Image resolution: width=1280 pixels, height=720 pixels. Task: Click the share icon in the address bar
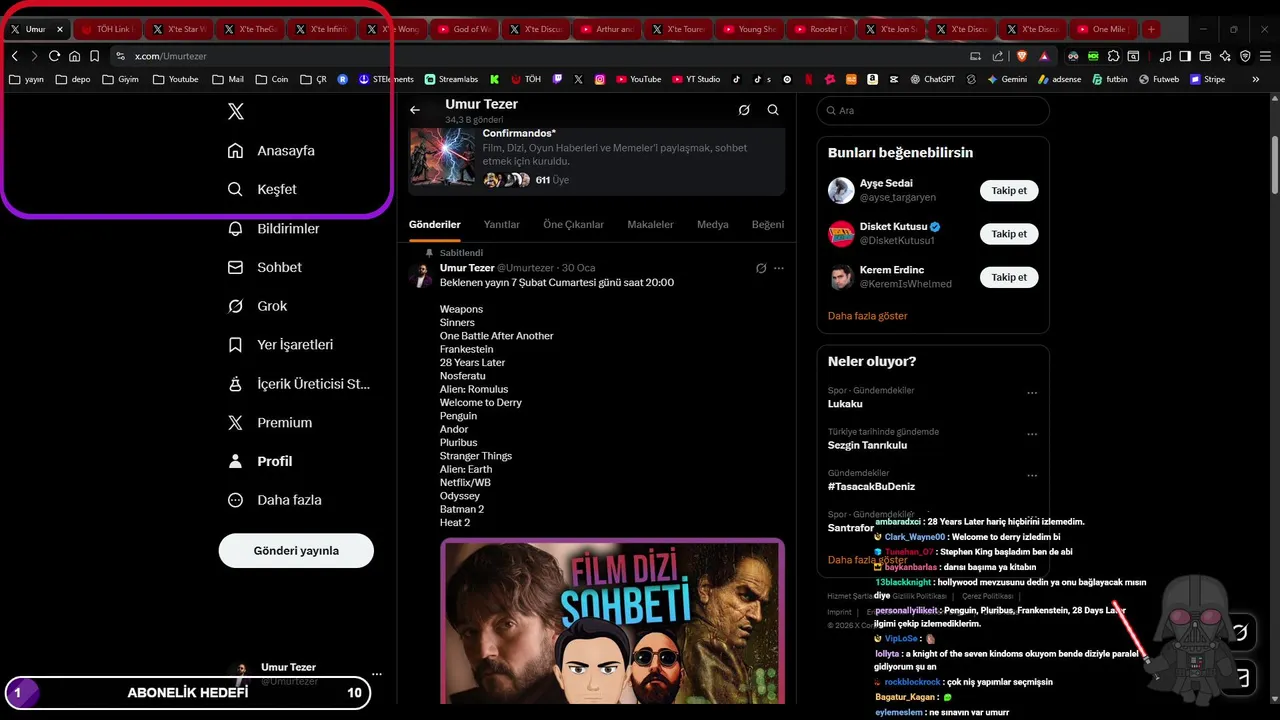(998, 56)
